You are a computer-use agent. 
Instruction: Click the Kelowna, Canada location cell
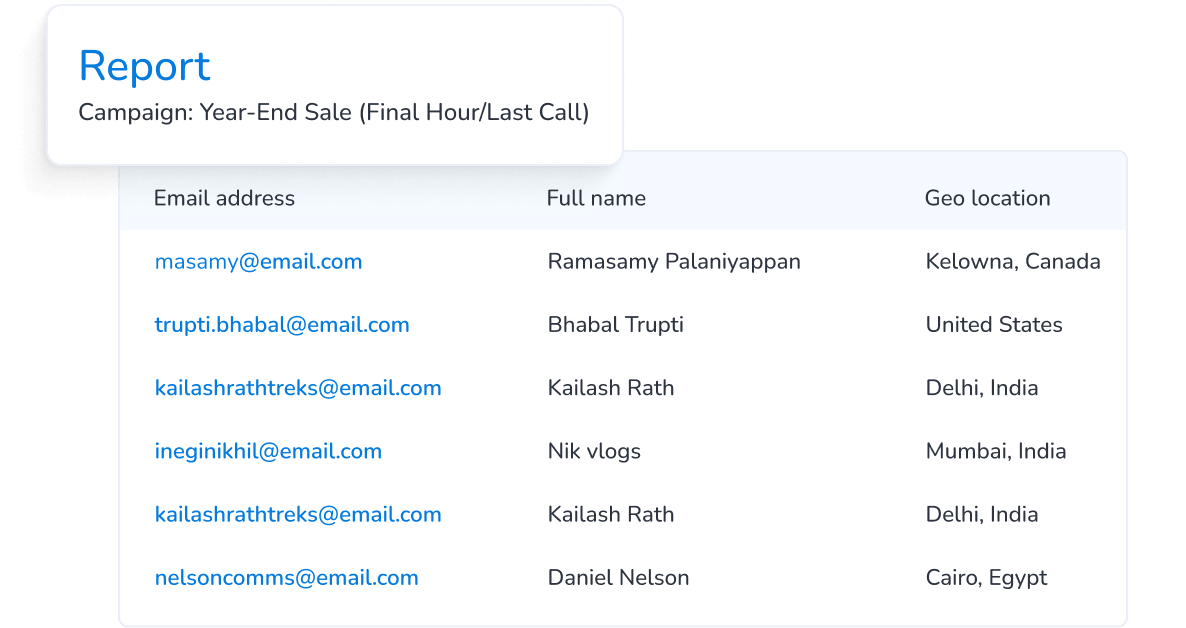1013,262
